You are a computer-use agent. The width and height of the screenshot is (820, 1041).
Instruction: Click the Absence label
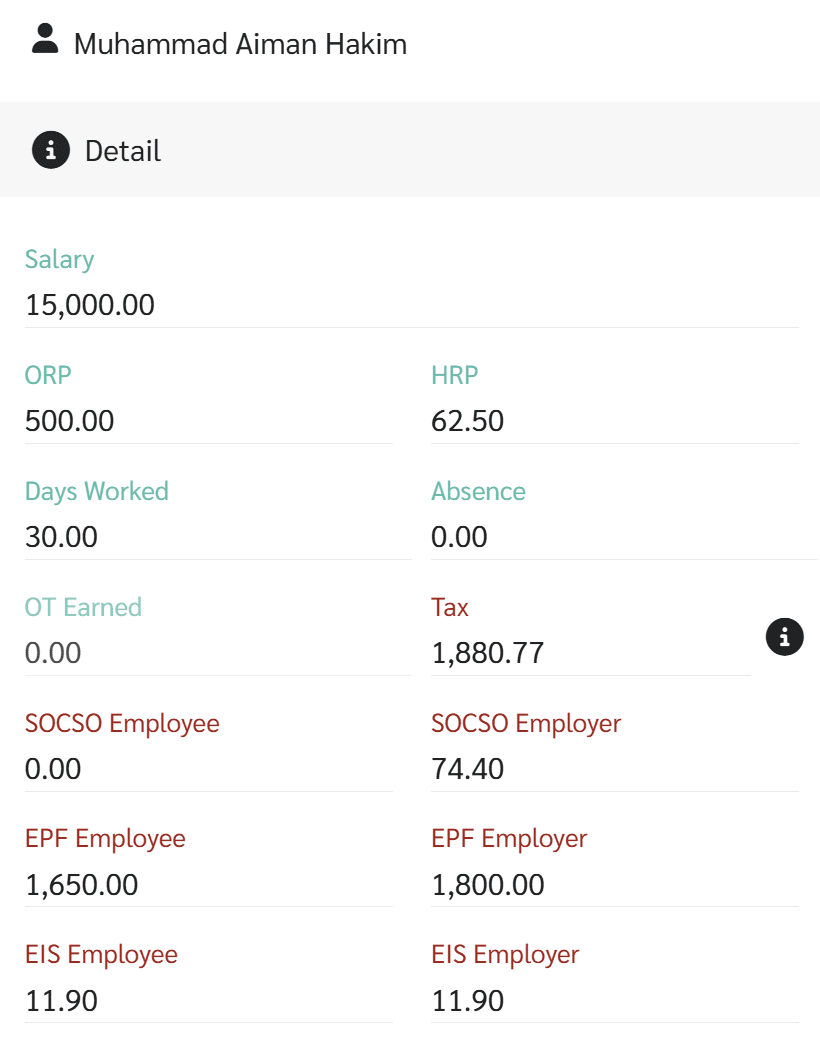coord(479,491)
